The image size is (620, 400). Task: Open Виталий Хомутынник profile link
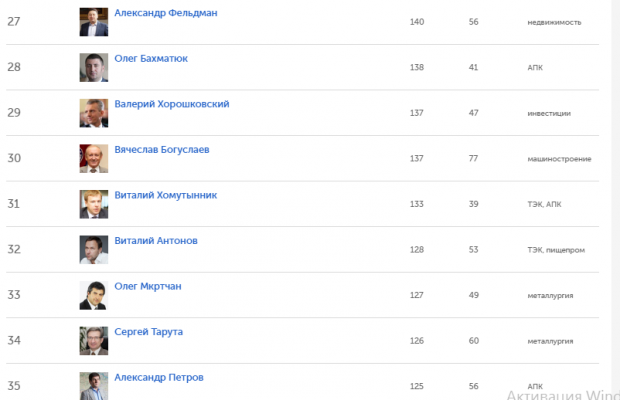click(x=165, y=196)
